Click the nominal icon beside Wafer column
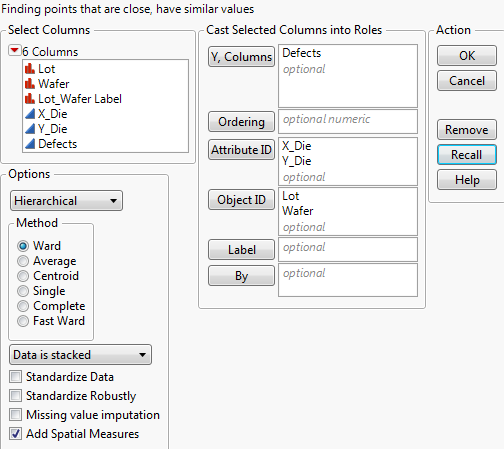This screenshot has height=449, width=504. click(30, 84)
